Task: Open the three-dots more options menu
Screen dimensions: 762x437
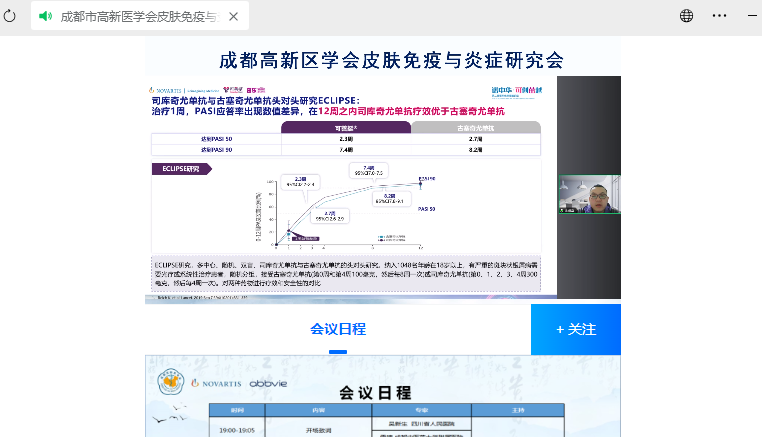Action: pyautogui.click(x=719, y=16)
